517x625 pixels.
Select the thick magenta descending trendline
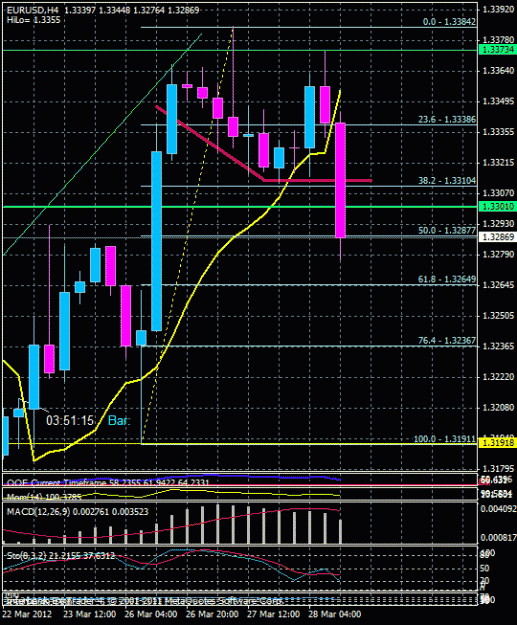(211, 144)
